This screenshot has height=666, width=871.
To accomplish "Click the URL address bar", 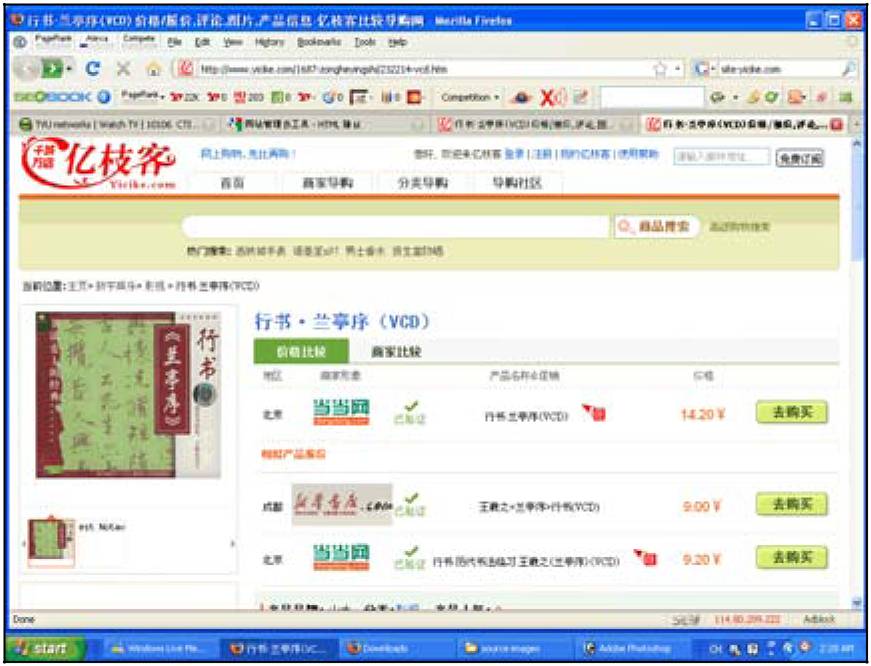I will [x=422, y=69].
